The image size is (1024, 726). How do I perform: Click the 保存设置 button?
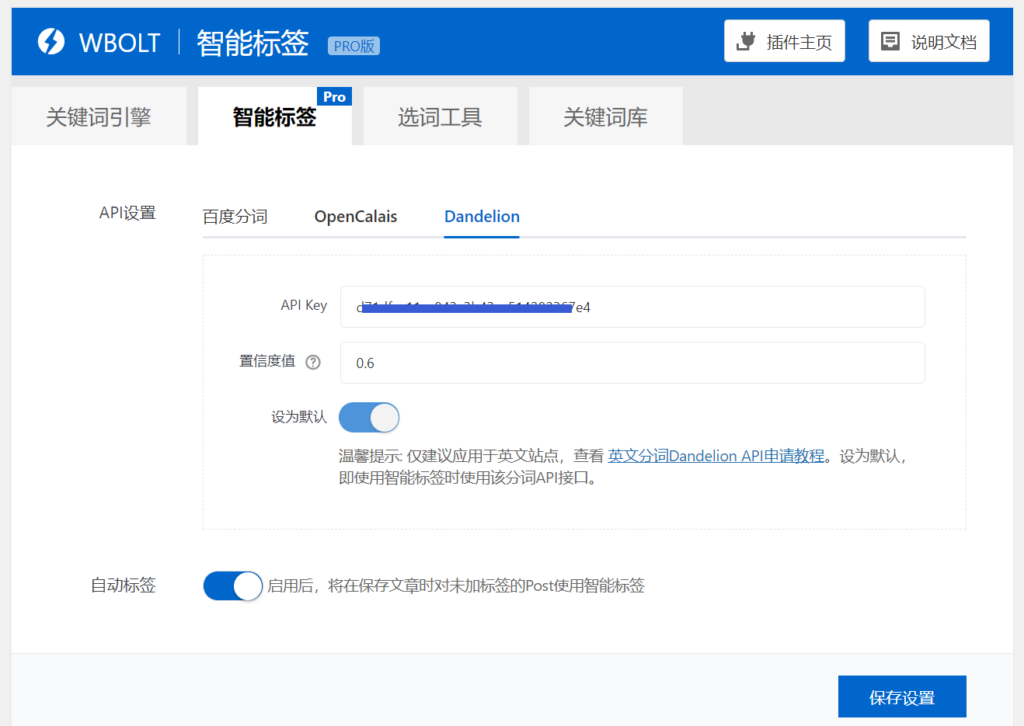[901, 696]
